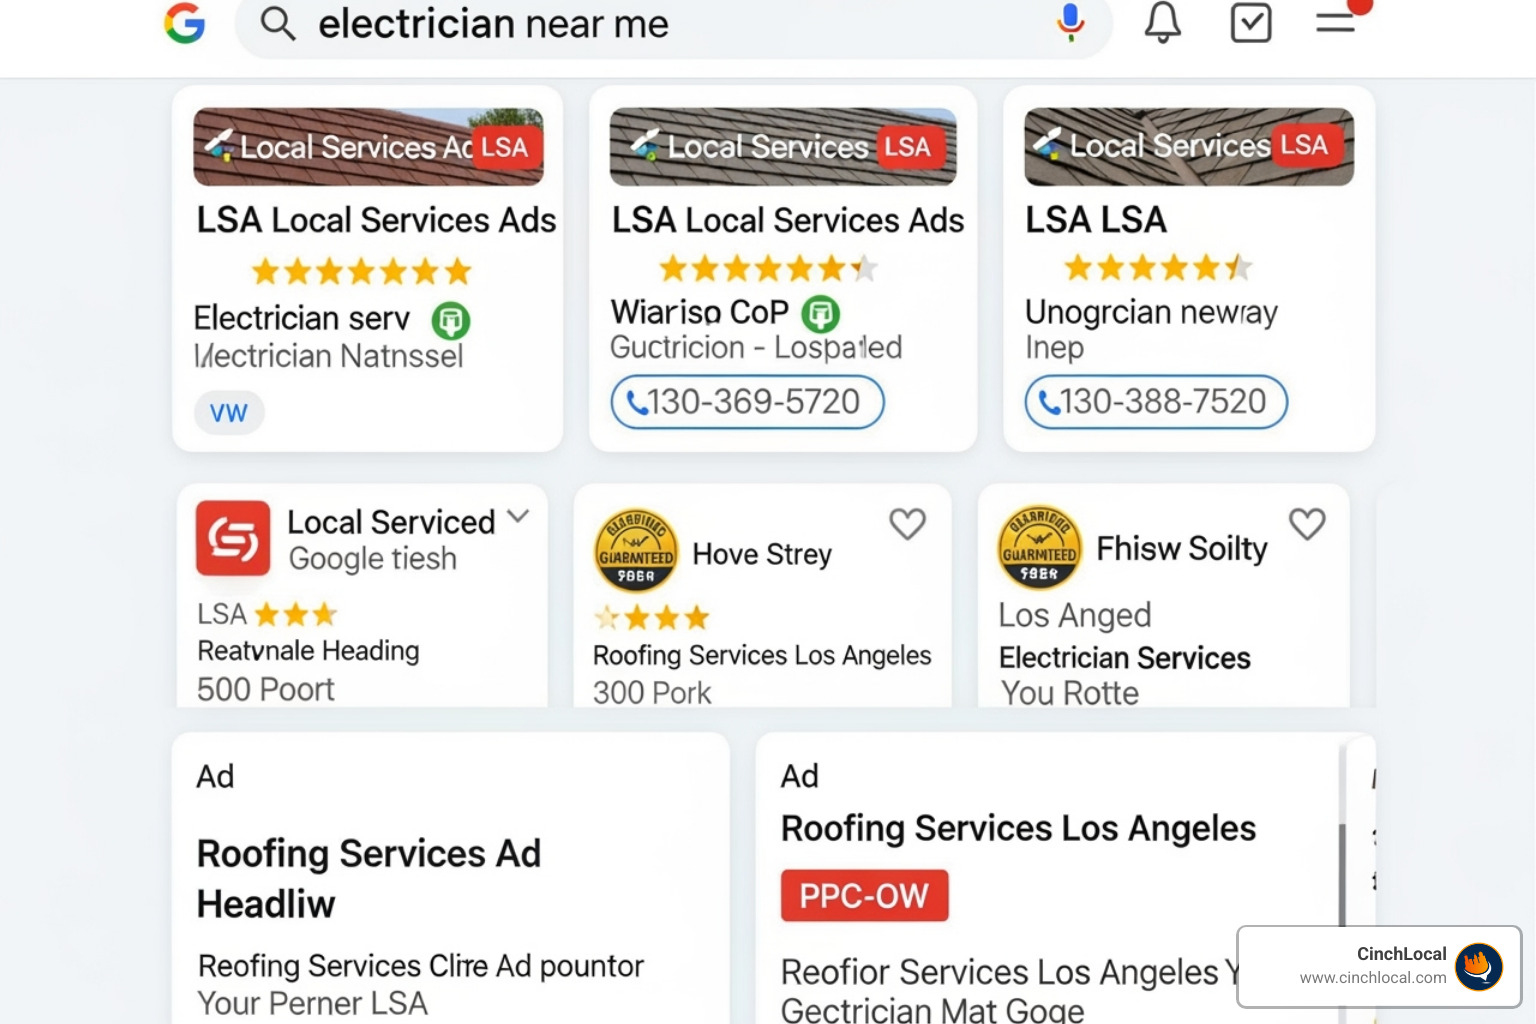Favorite the Fhisw Soilty listing via heart icon
1536x1024 pixels.
click(x=1307, y=523)
